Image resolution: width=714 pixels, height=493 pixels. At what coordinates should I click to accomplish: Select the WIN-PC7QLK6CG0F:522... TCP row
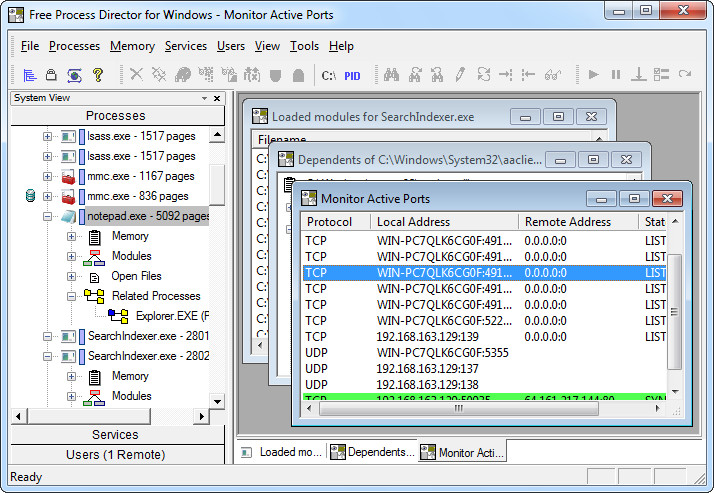pos(484,320)
